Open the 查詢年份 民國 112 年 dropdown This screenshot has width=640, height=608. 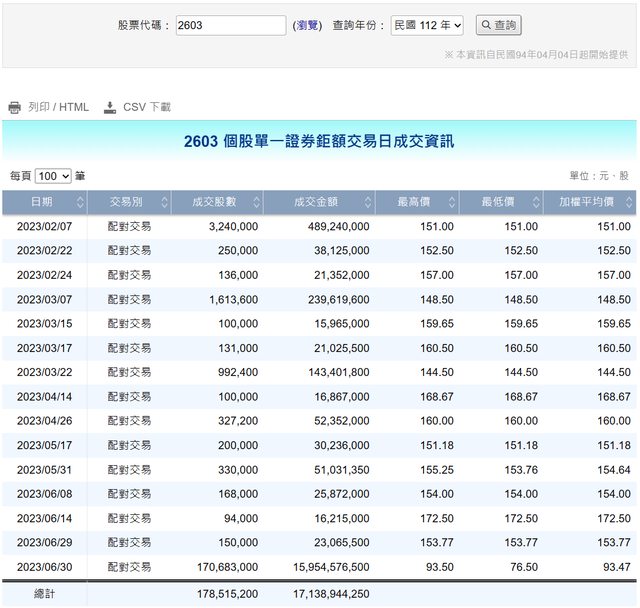pyautogui.click(x=427, y=25)
